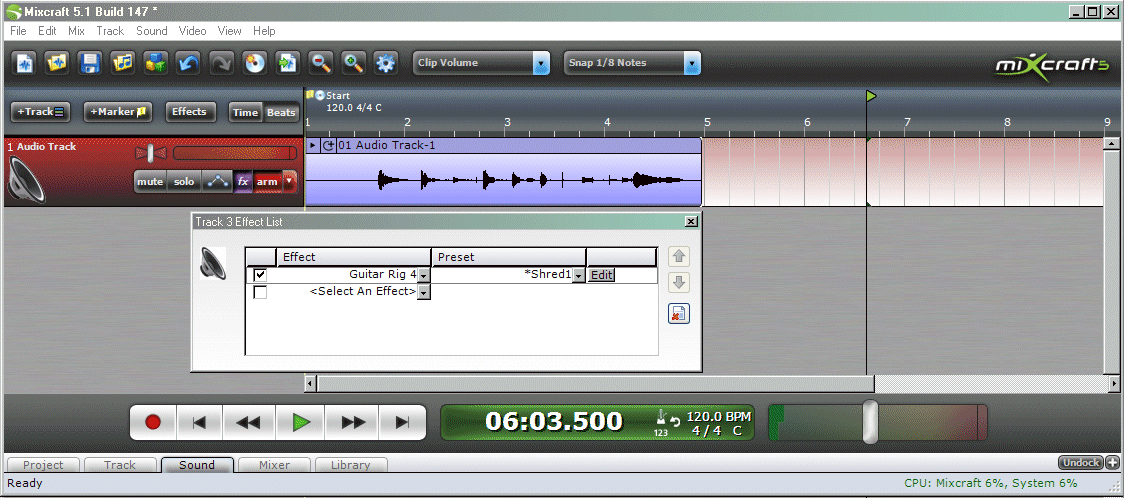Click the horizontal timeline scrollbar
Image resolution: width=1124 pixels, height=498 pixels.
(595, 385)
